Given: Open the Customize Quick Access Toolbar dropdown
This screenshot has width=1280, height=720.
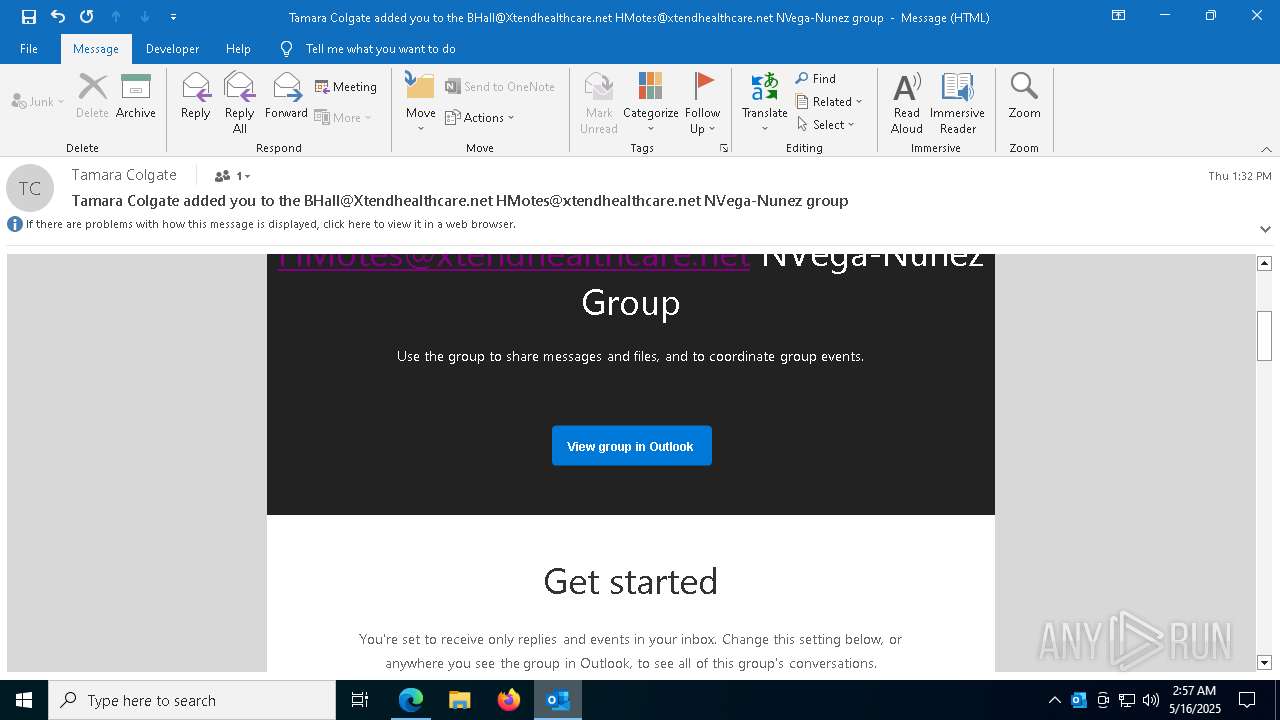Looking at the screenshot, I should 173,17.
